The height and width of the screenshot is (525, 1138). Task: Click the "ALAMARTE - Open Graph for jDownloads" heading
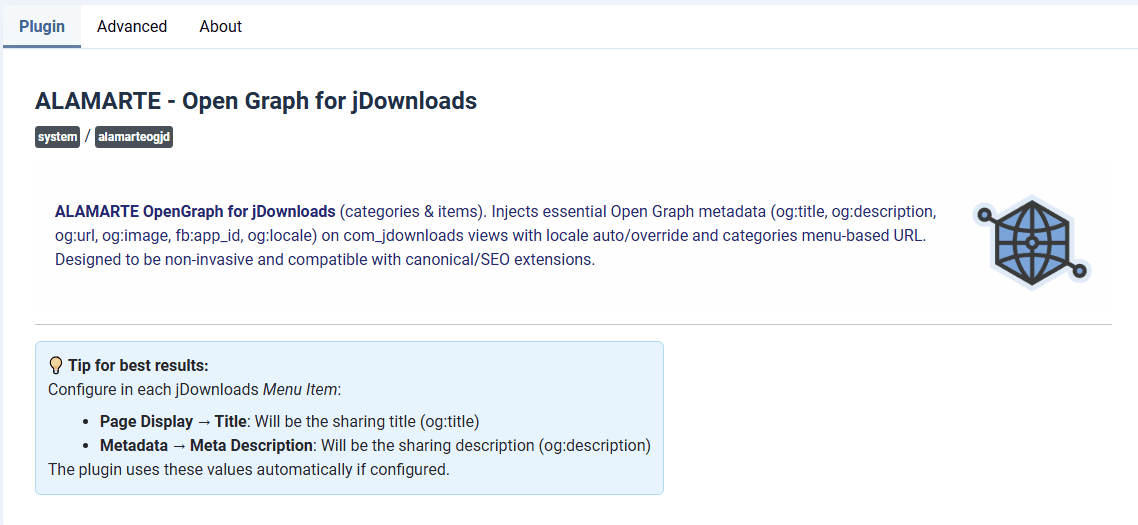point(256,101)
